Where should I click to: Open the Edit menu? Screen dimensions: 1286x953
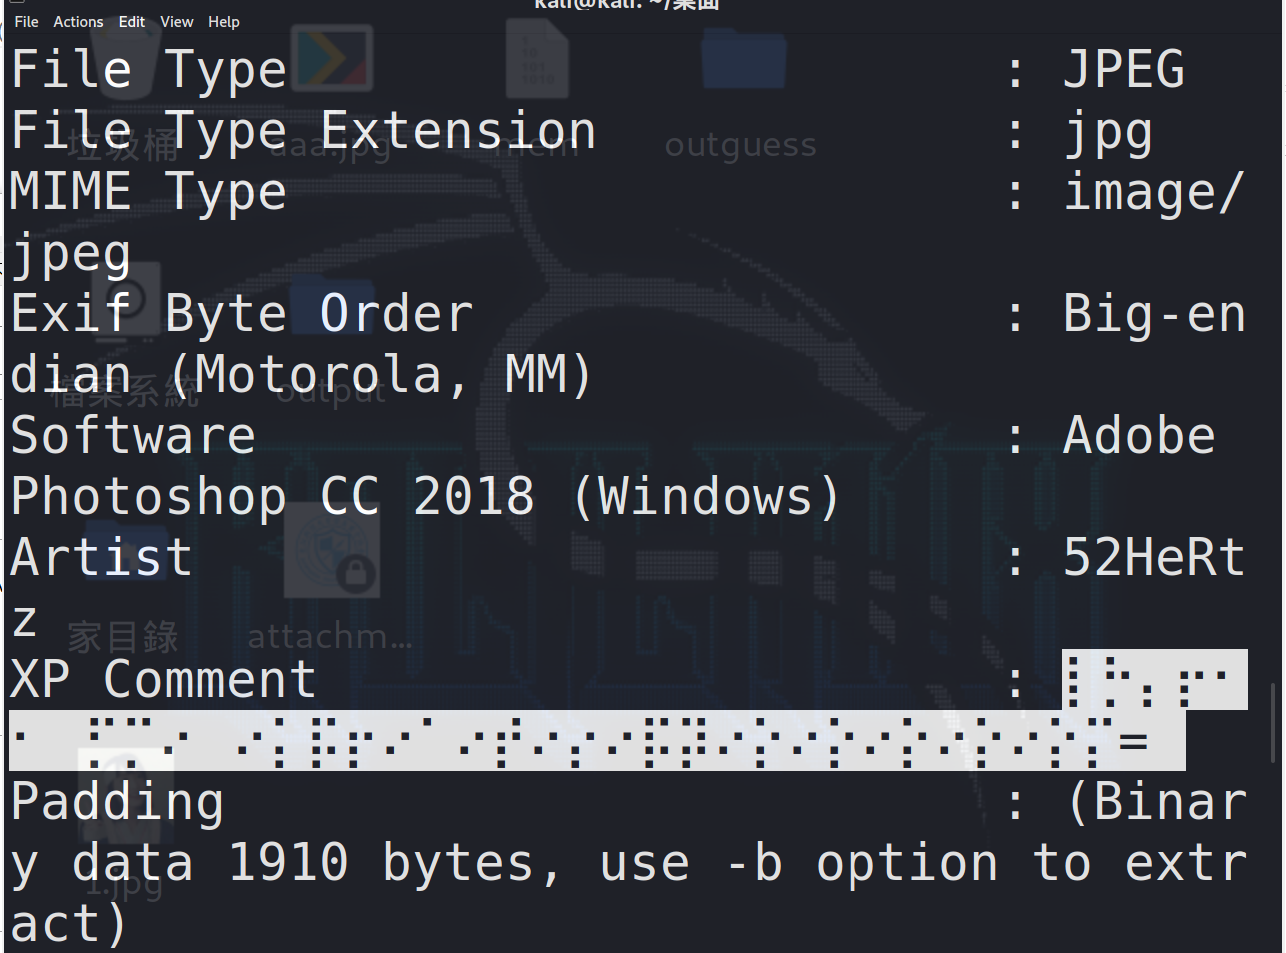click(132, 21)
